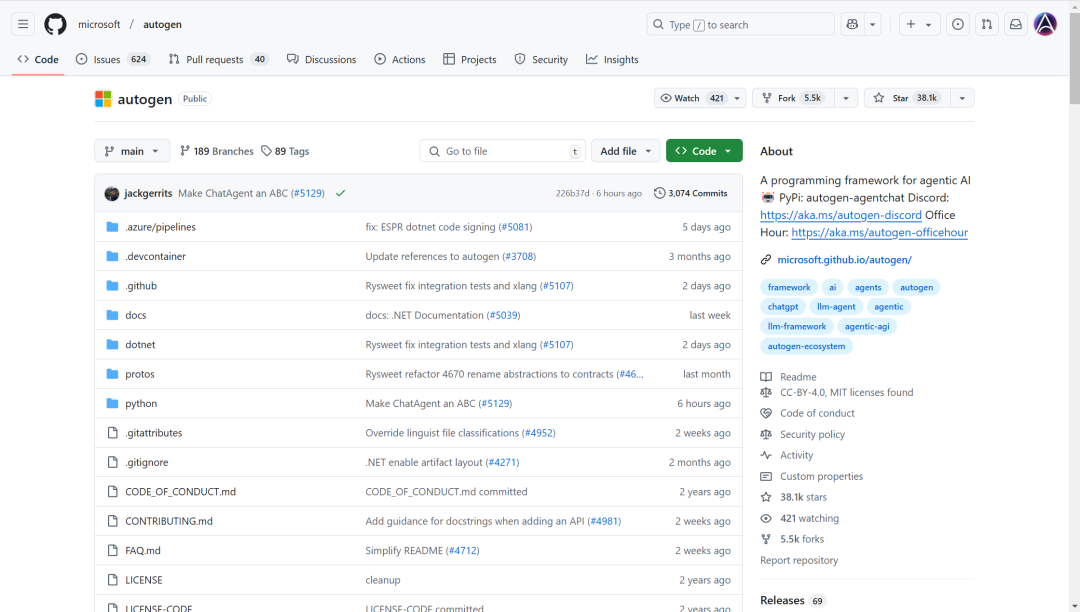
Task: Click the search bar in header
Action: 740,24
